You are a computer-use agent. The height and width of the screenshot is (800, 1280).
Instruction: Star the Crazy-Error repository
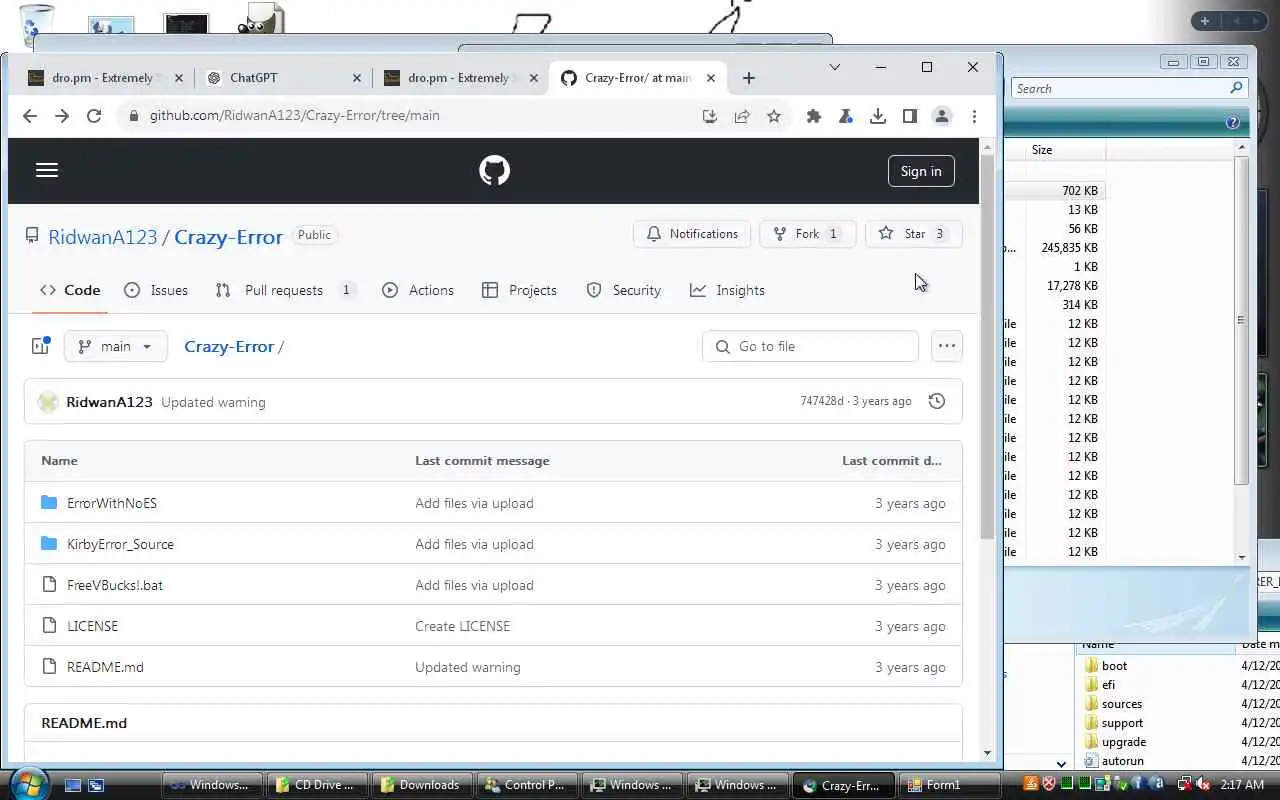(x=913, y=234)
